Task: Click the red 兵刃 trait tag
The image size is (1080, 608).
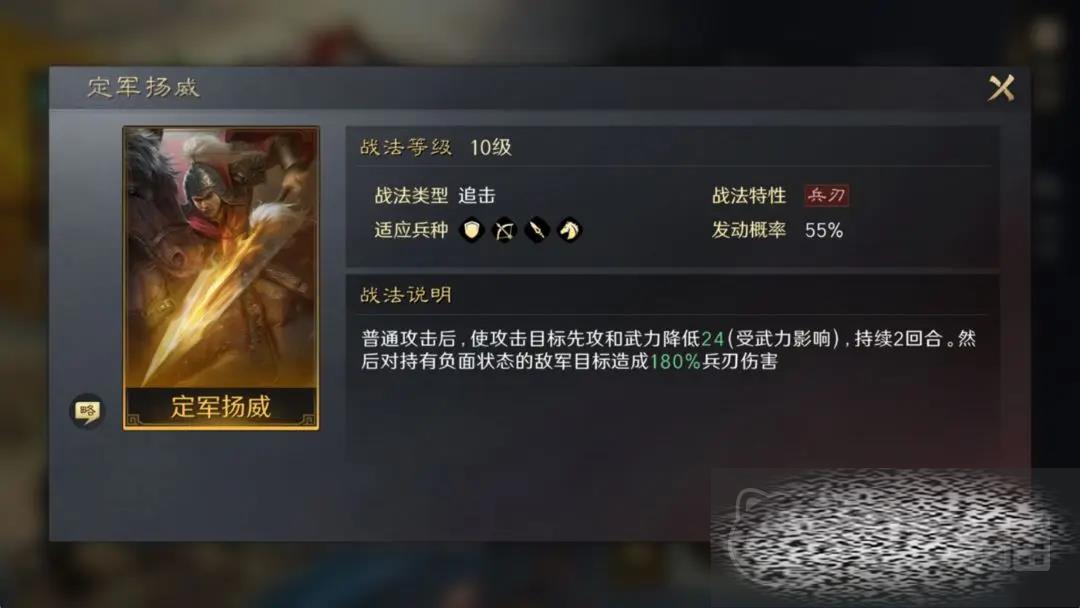Action: pyautogui.click(x=827, y=196)
